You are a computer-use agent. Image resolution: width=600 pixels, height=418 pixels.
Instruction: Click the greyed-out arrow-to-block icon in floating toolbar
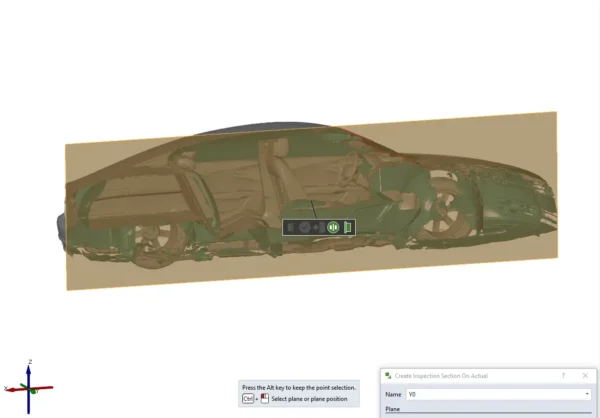coord(319,227)
